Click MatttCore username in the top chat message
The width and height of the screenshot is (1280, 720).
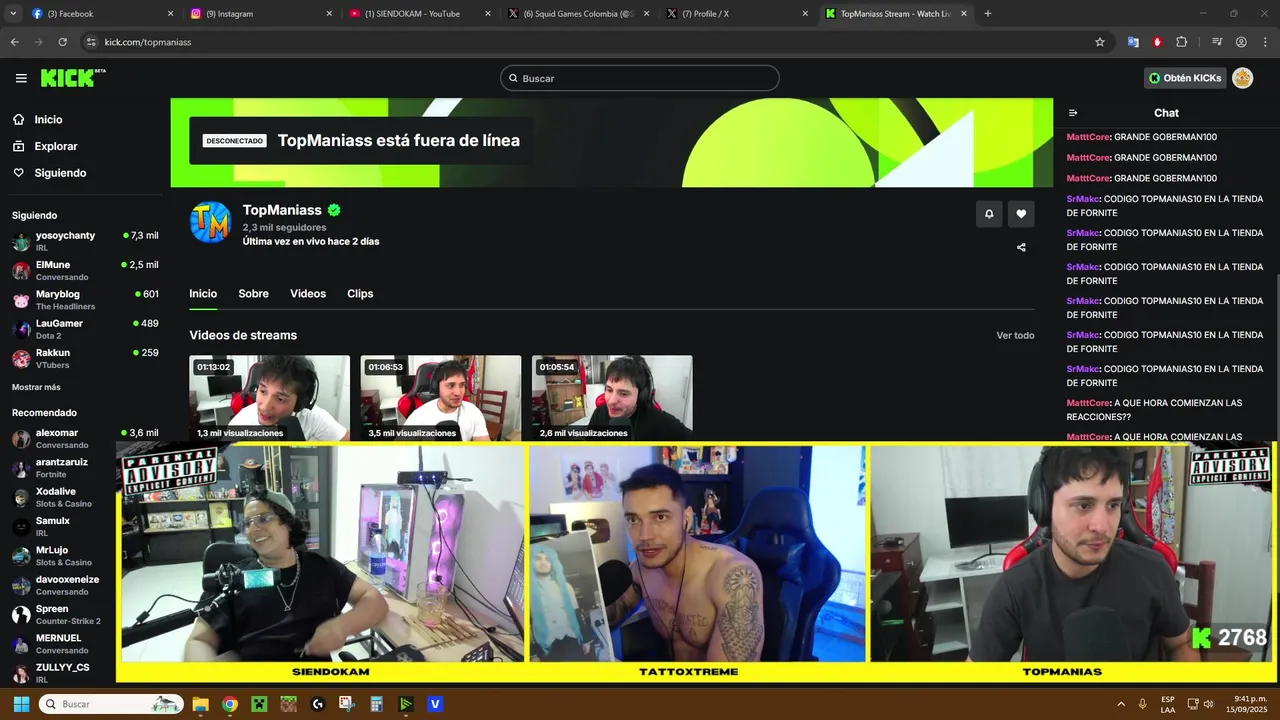(1088, 137)
